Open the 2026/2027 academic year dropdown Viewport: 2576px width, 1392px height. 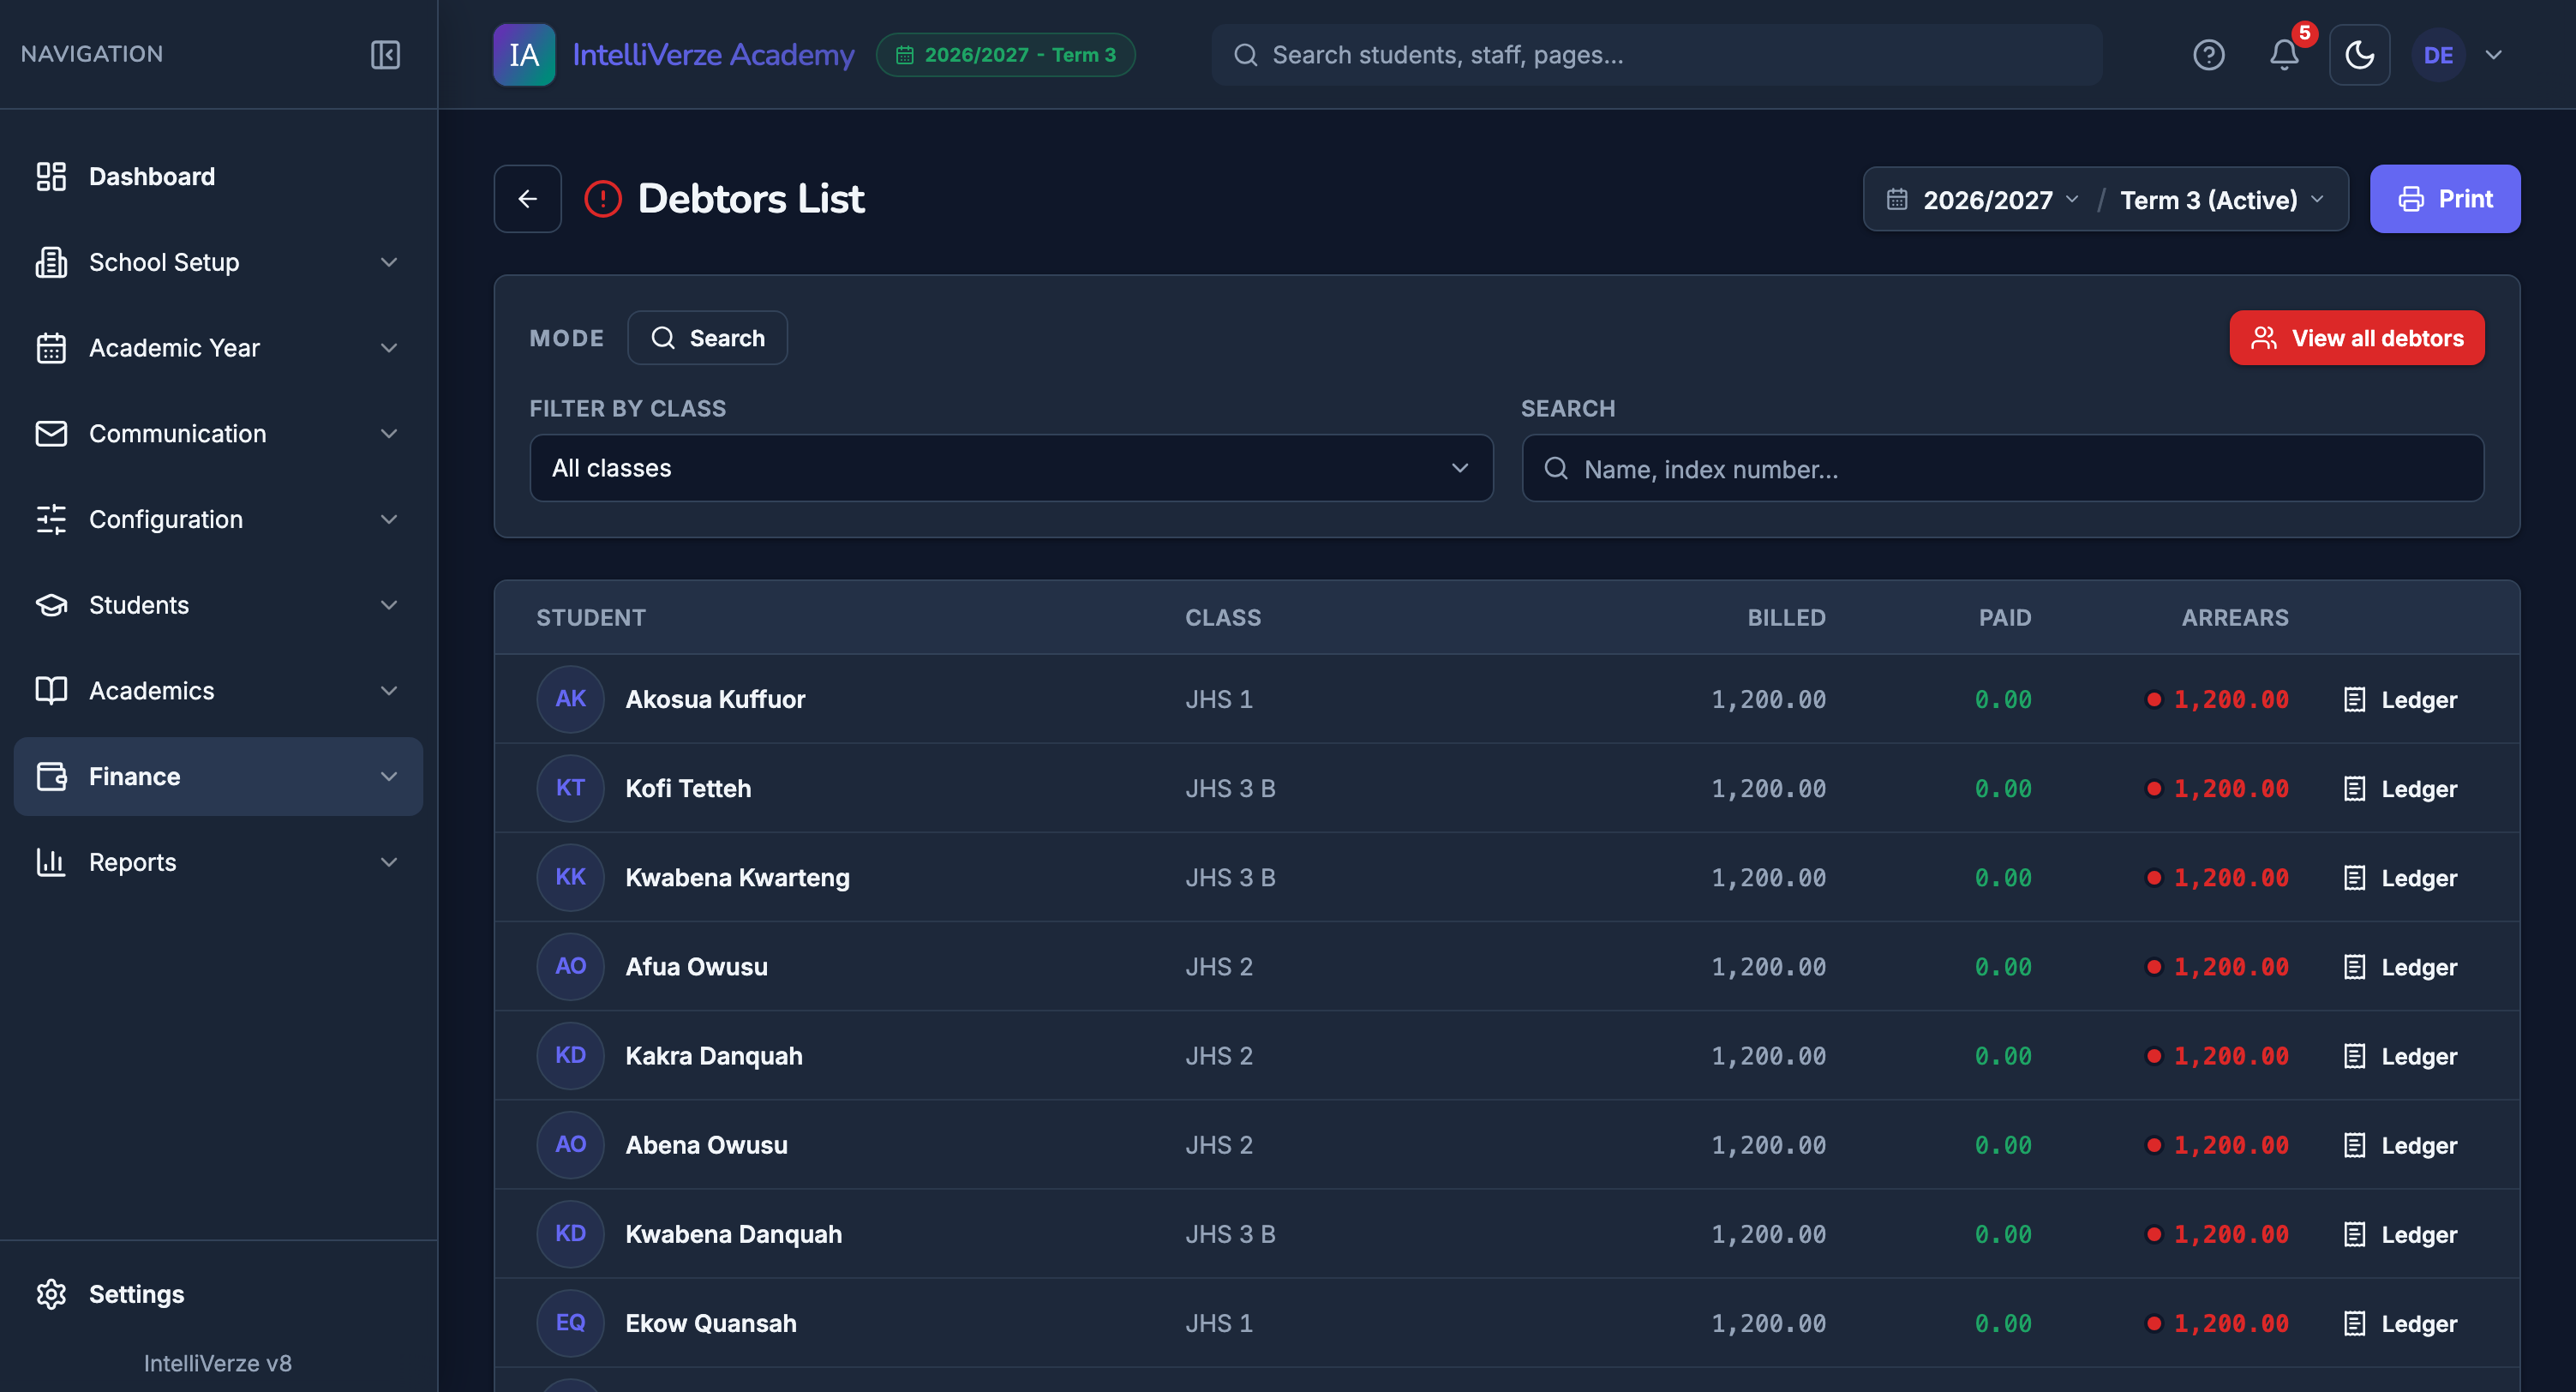coord(1999,200)
